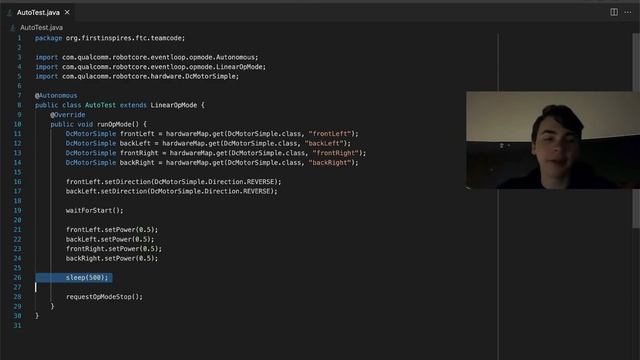Click backLeft.setPower(0.5) line
Screen dimensions: 640x360
coord(110,239)
